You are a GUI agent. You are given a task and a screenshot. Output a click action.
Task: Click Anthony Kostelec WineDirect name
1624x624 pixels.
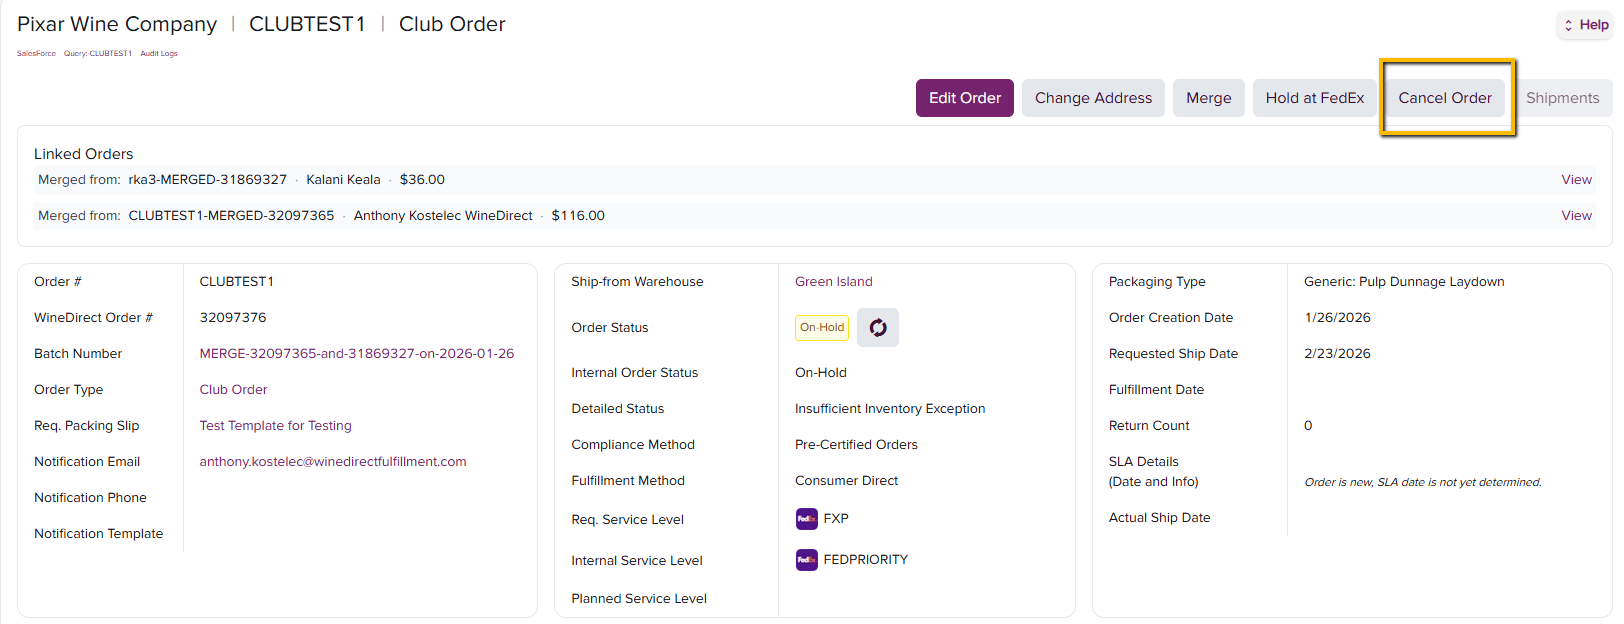tap(443, 216)
